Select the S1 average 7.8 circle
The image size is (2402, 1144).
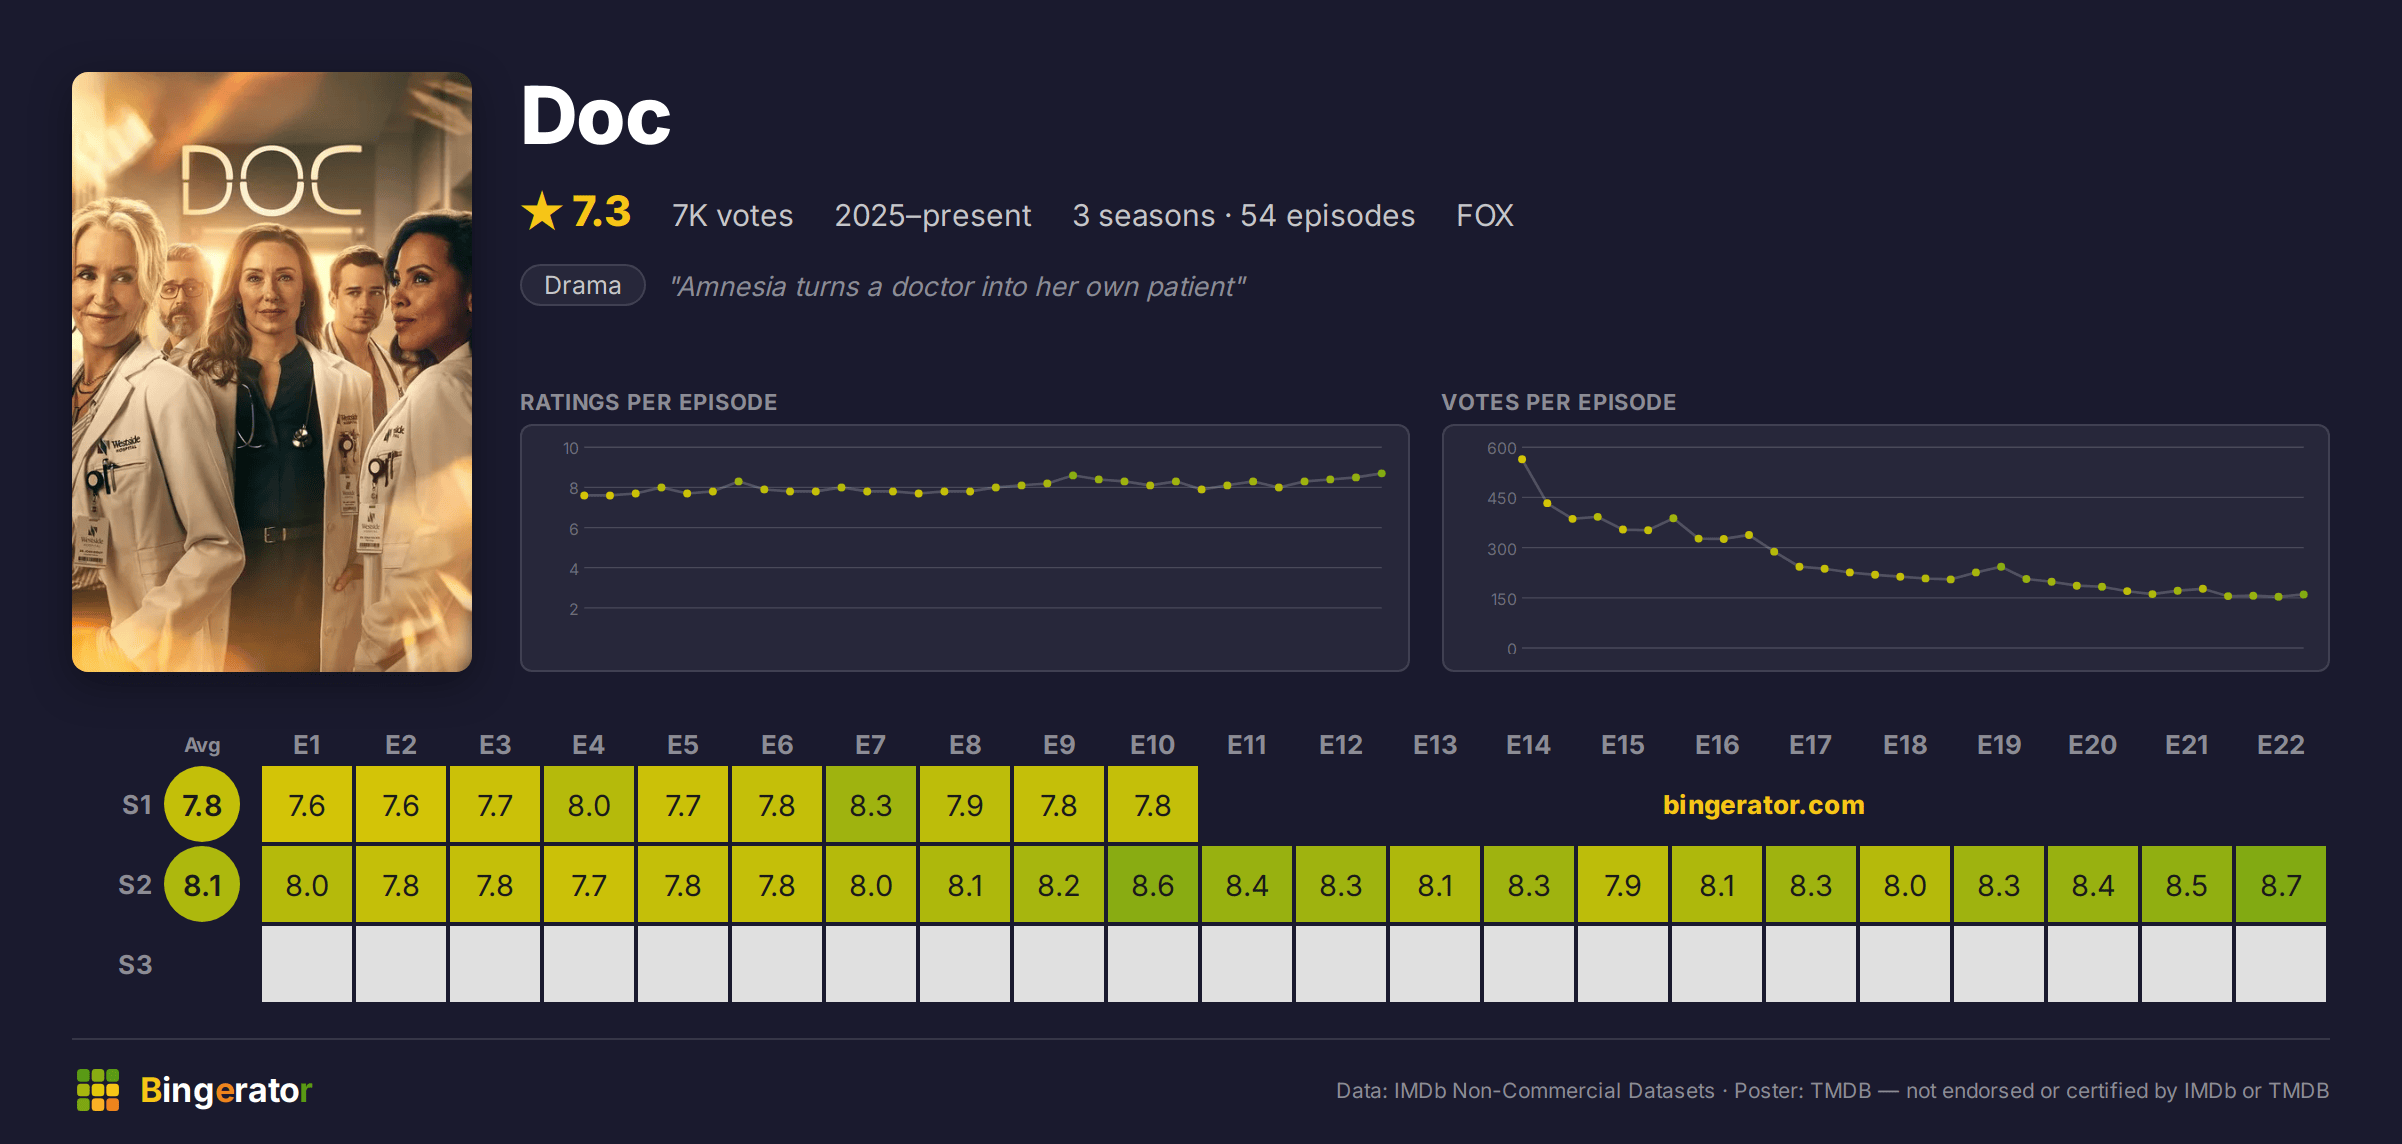[202, 805]
